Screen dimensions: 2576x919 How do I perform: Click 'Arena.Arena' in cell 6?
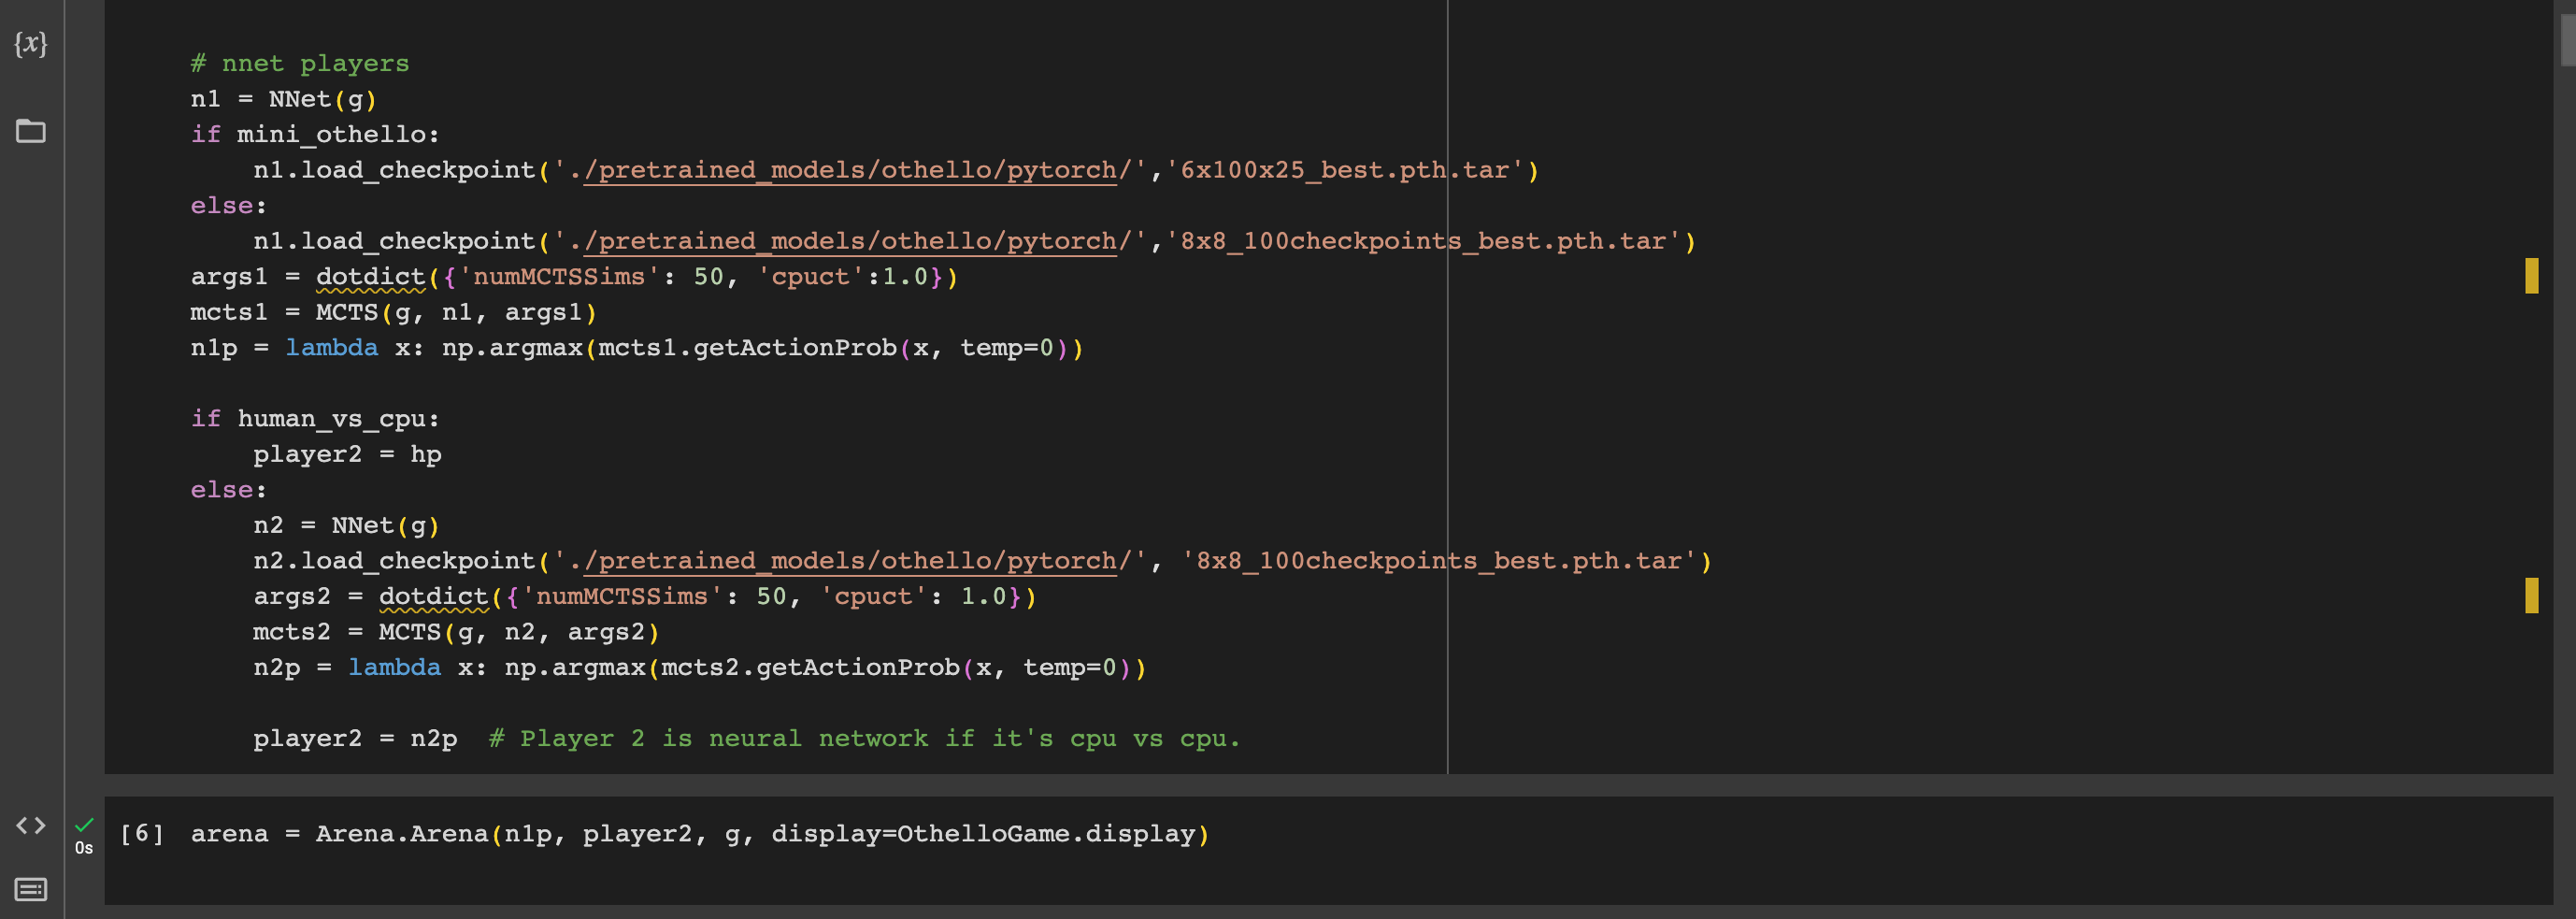click(x=402, y=834)
